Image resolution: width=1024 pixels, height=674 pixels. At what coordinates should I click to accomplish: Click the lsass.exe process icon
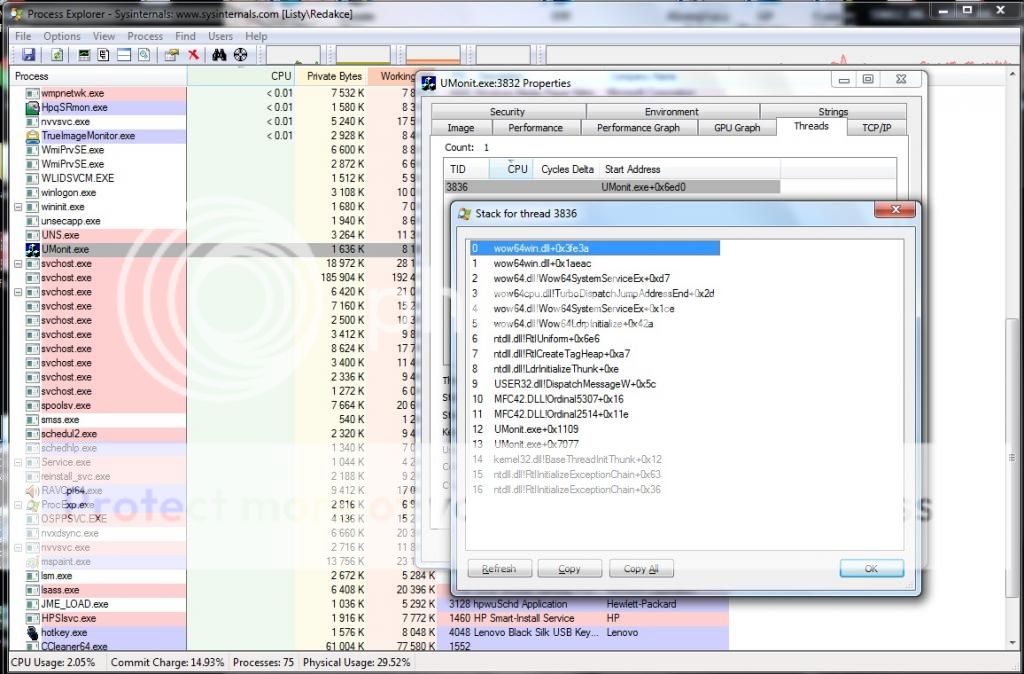click(x=33, y=590)
